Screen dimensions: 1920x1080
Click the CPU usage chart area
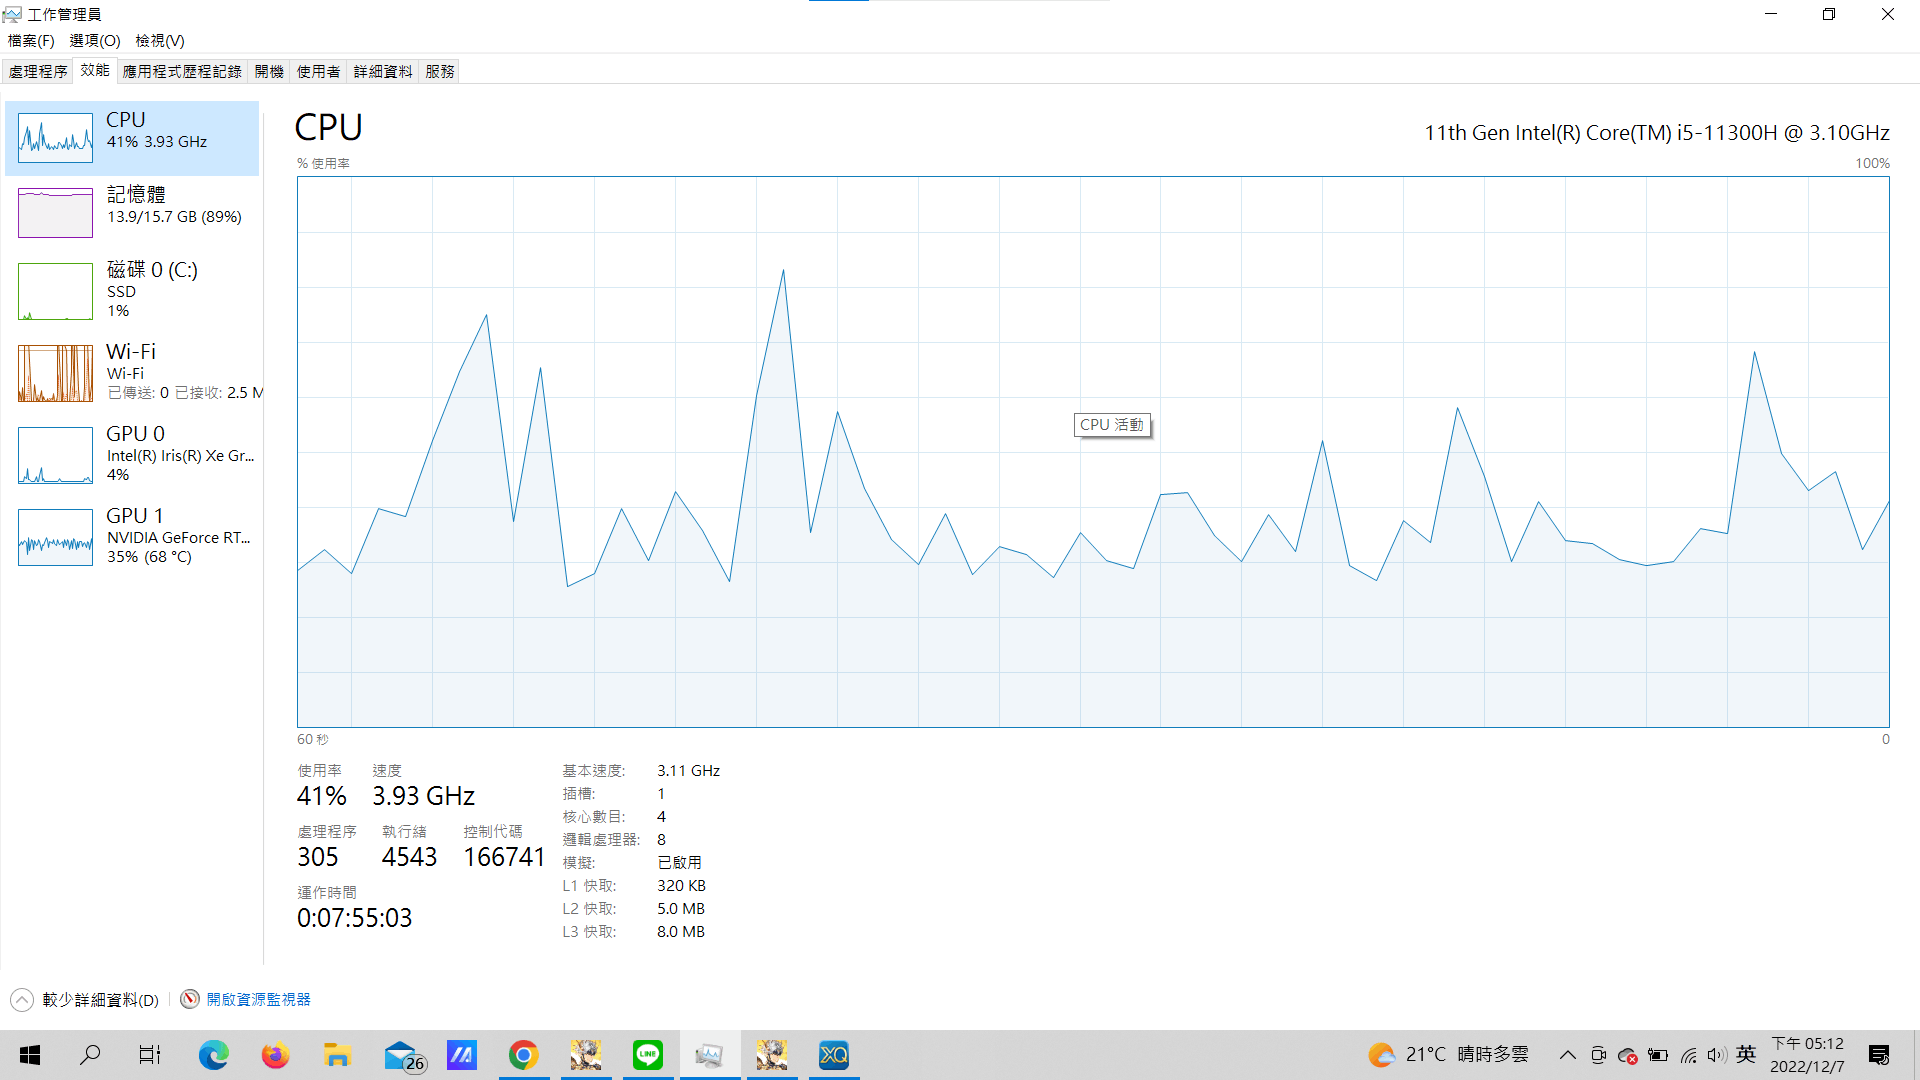pyautogui.click(x=1092, y=600)
